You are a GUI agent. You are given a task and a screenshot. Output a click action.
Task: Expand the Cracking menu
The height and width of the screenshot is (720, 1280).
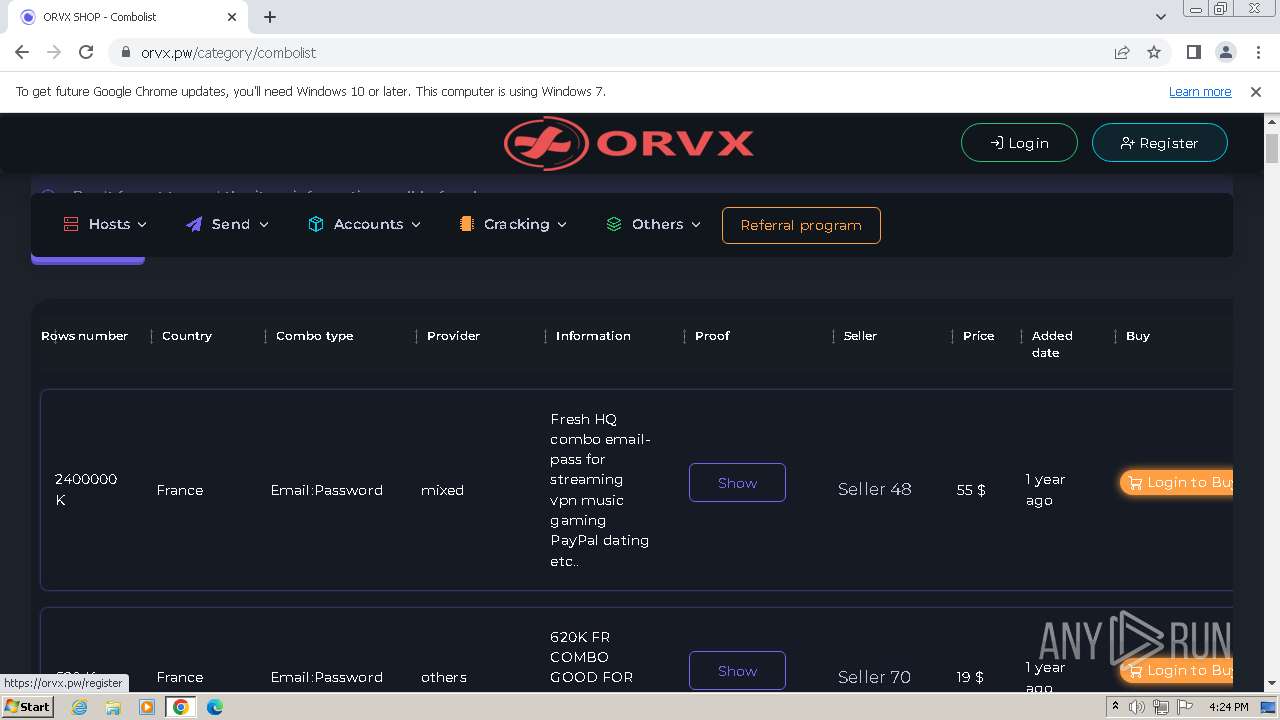click(x=513, y=224)
